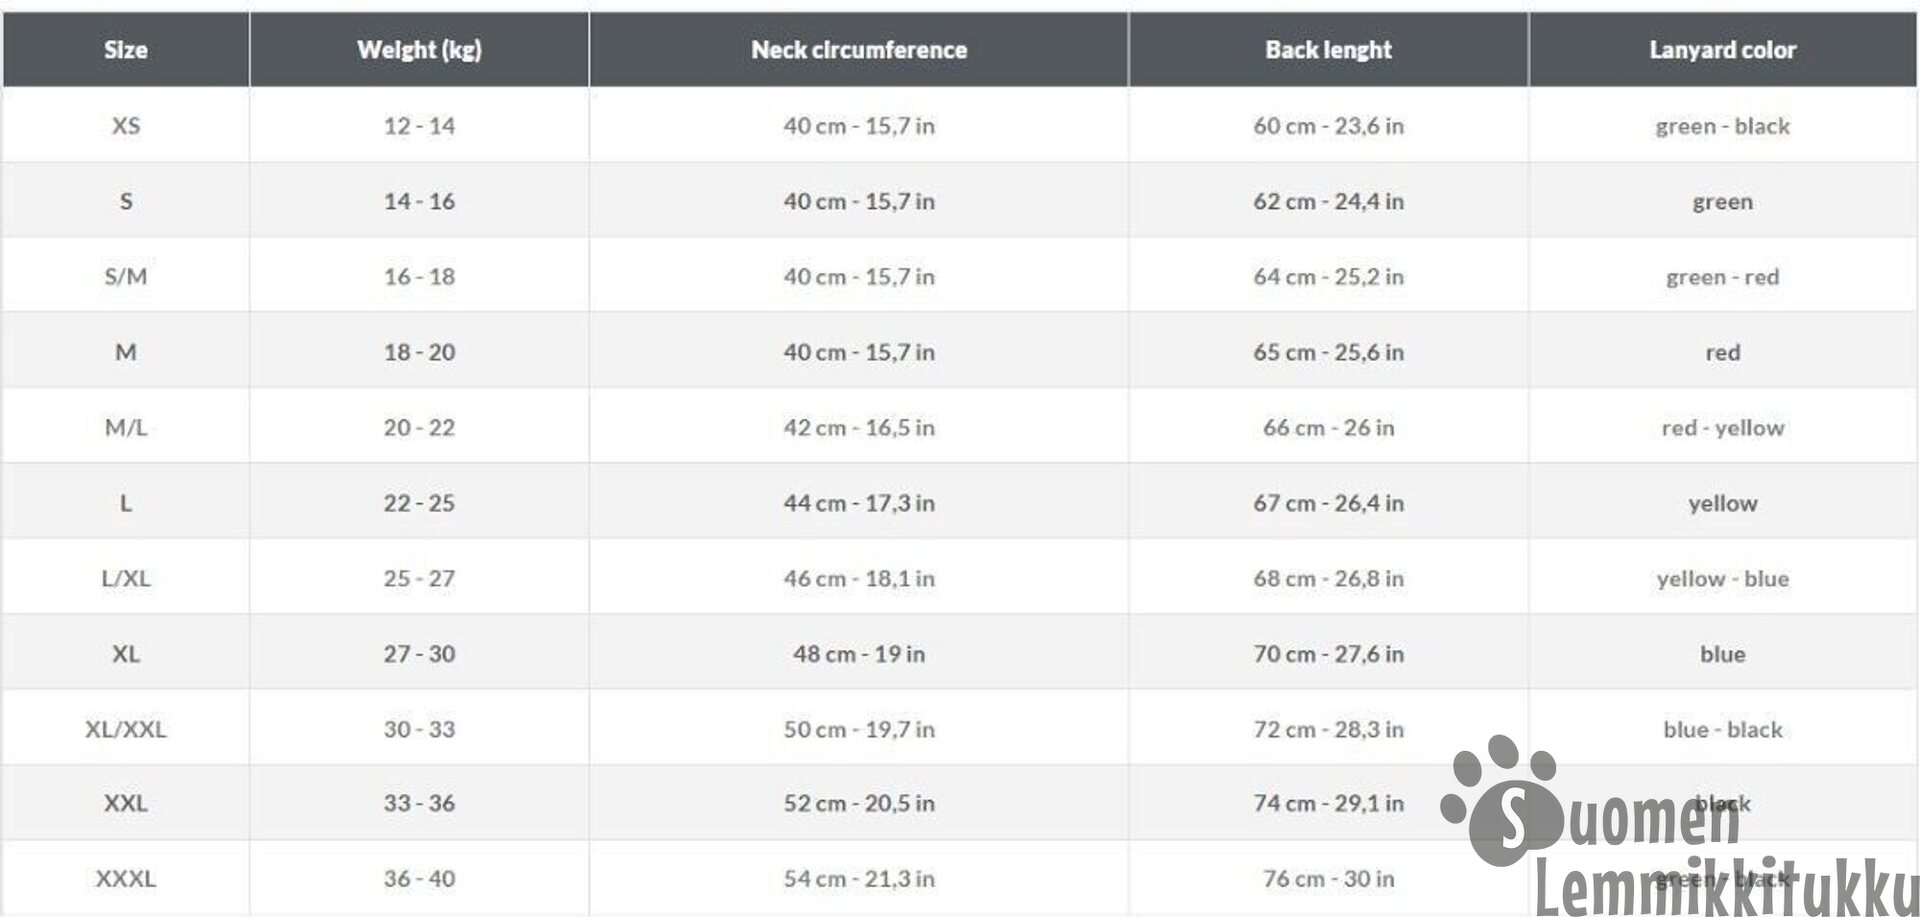Image resolution: width=1920 pixels, height=917 pixels.
Task: Select the 48 cm - 19 in neck cell
Action: (859, 653)
